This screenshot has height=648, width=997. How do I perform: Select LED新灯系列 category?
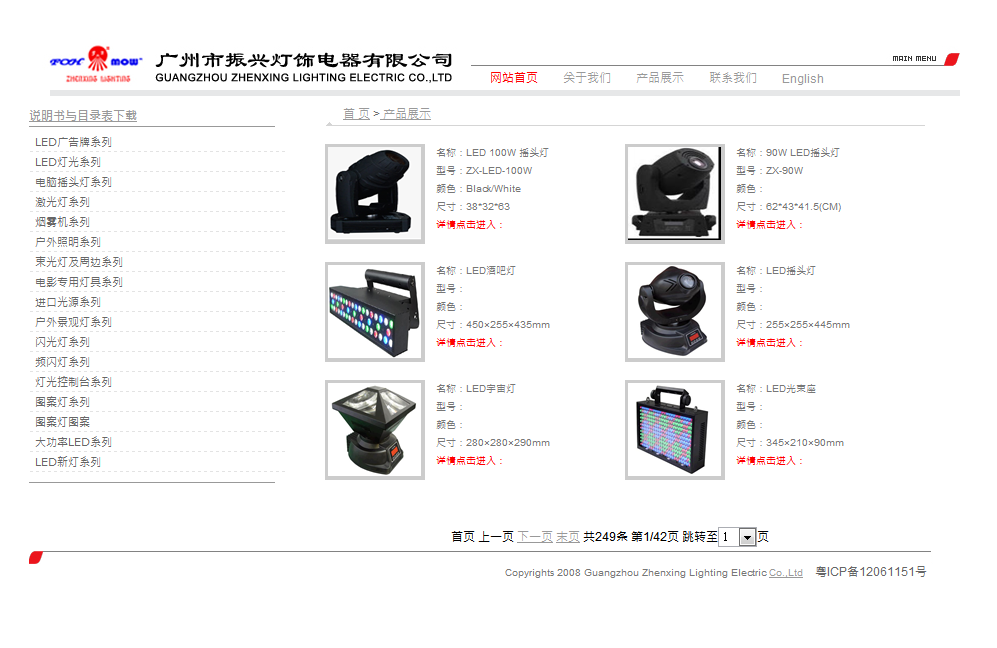[67, 462]
